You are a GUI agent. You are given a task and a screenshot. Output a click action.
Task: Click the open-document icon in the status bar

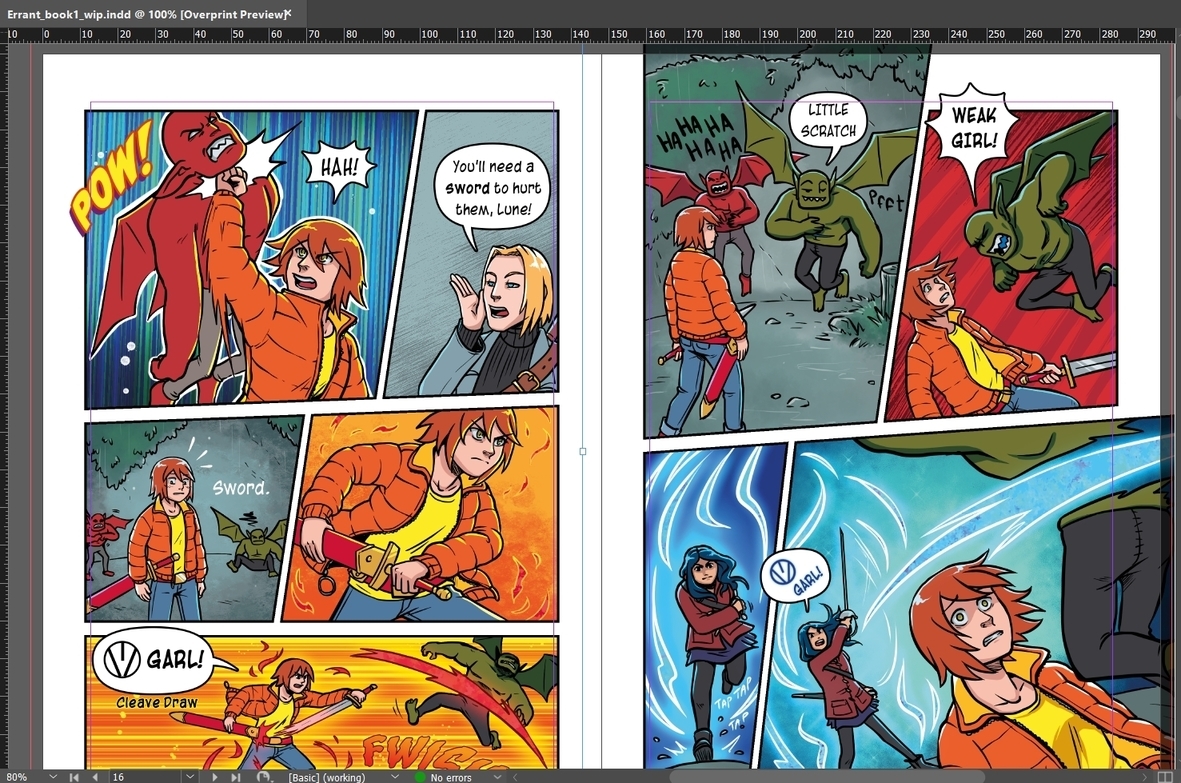pos(264,777)
